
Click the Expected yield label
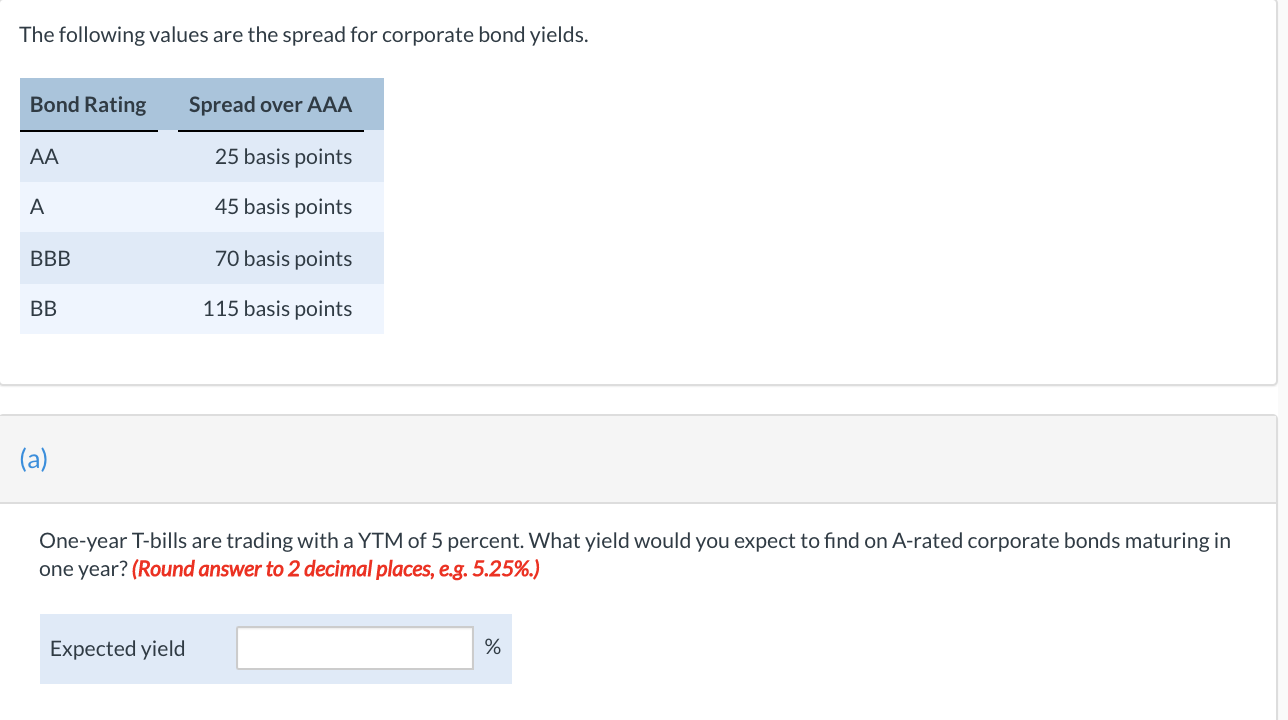pyautogui.click(x=118, y=648)
